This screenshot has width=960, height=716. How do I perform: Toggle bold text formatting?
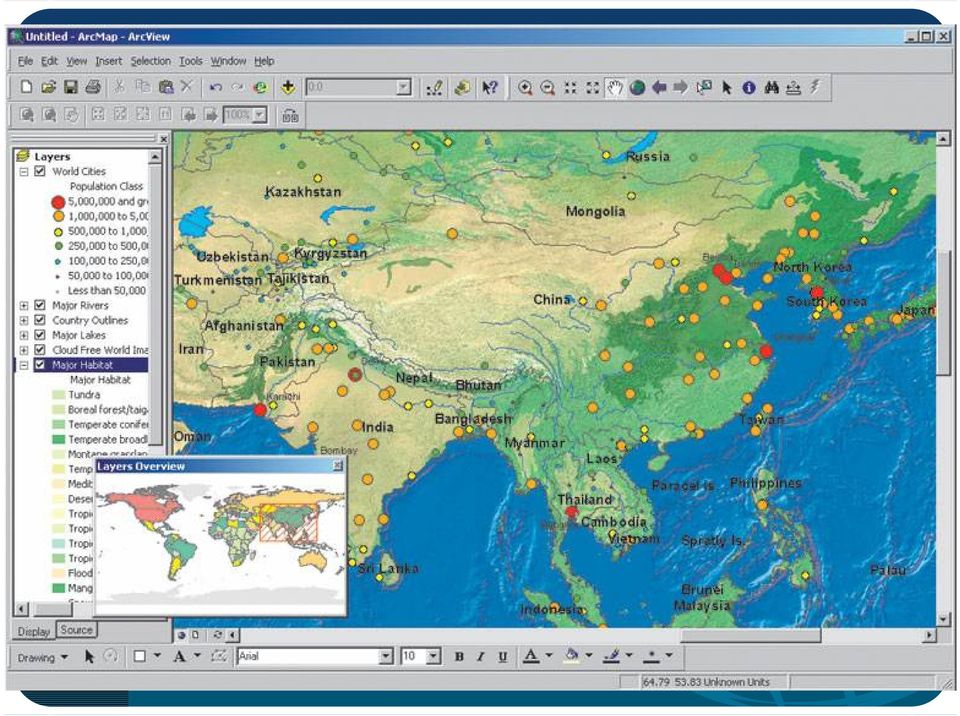459,657
